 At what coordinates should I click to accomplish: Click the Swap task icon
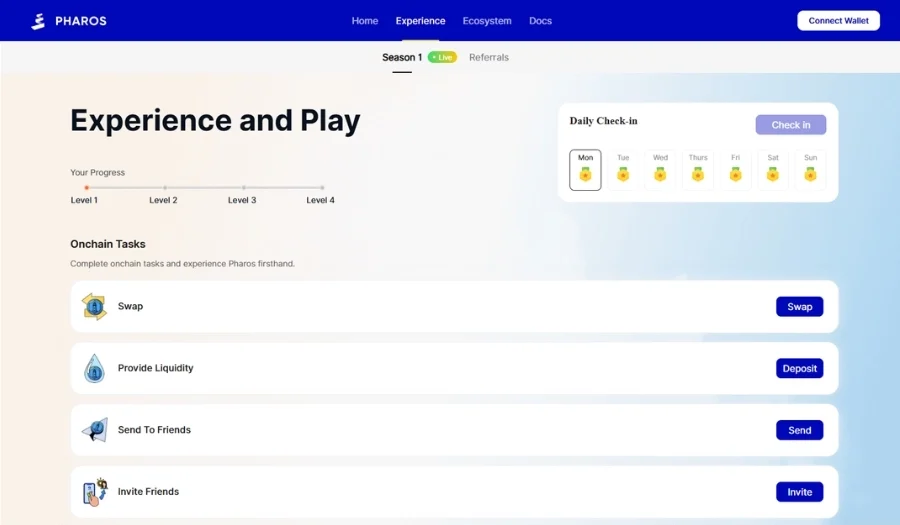(94, 306)
